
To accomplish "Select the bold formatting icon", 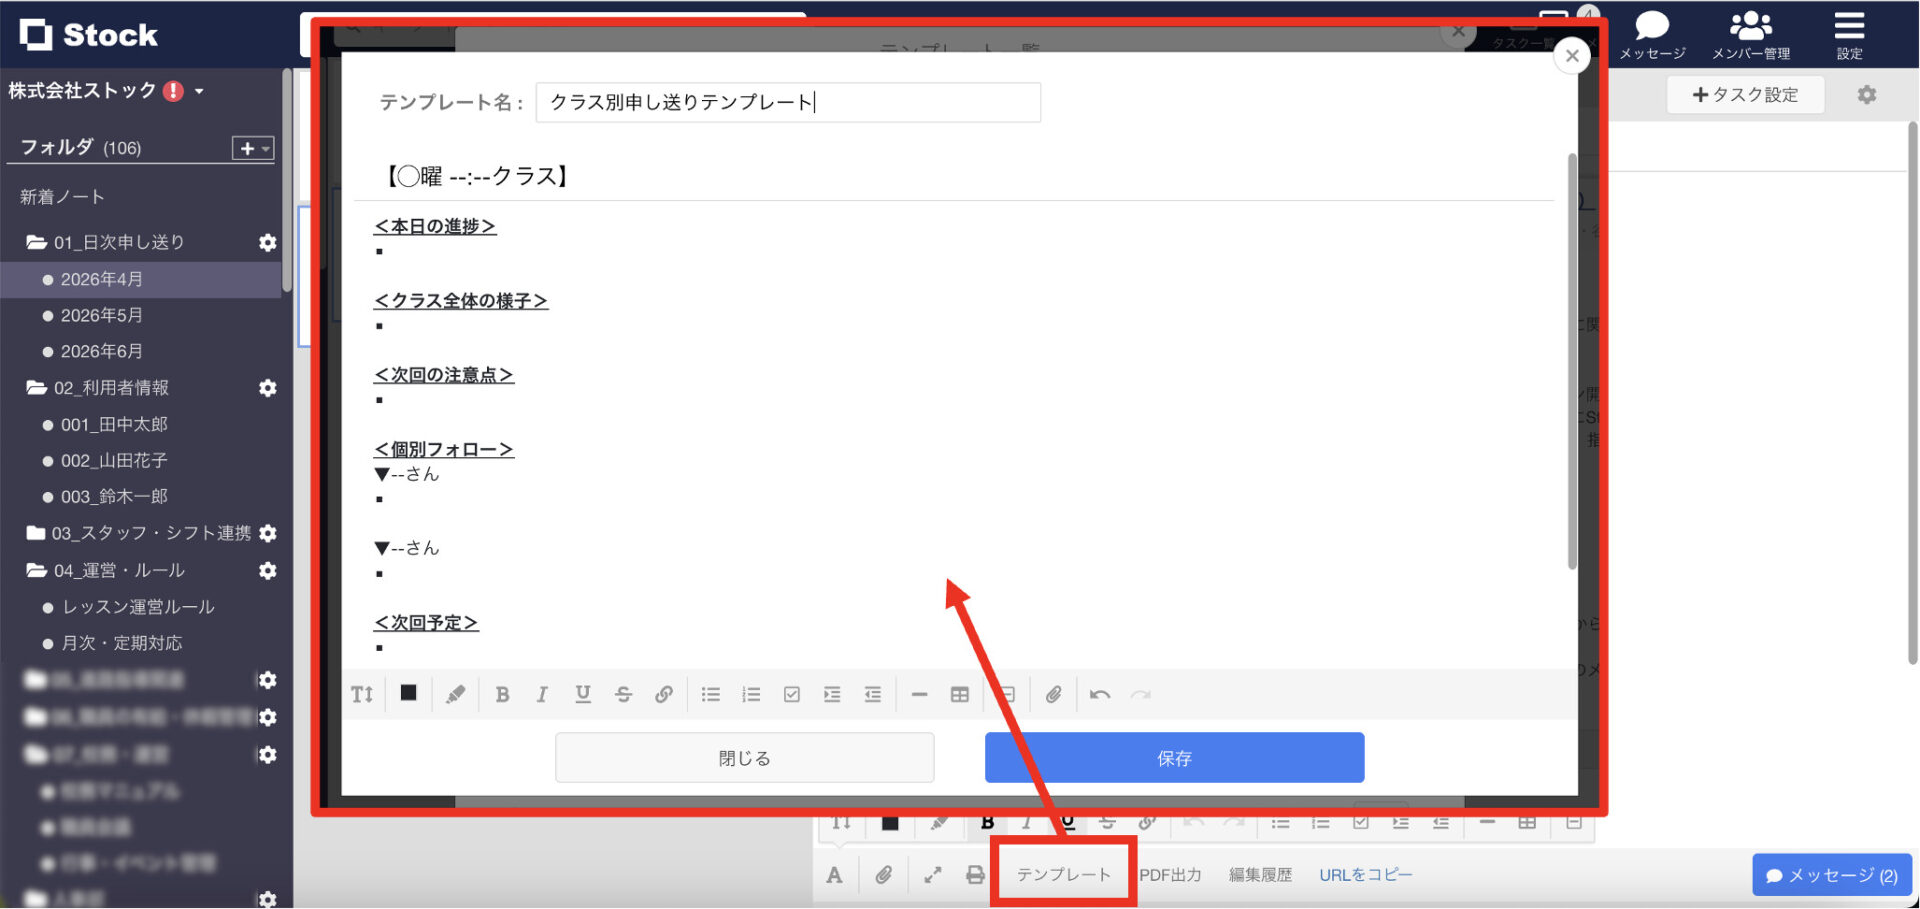I will (x=503, y=694).
